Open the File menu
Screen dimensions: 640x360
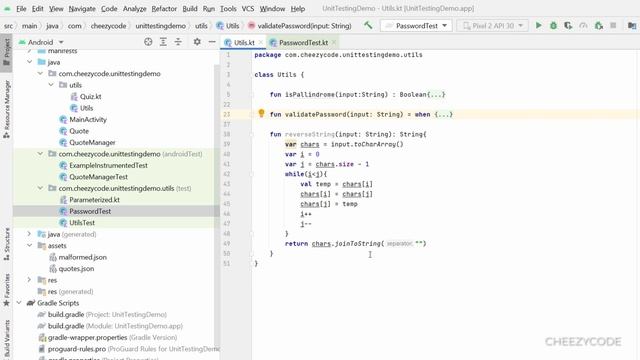[x=21, y=9]
